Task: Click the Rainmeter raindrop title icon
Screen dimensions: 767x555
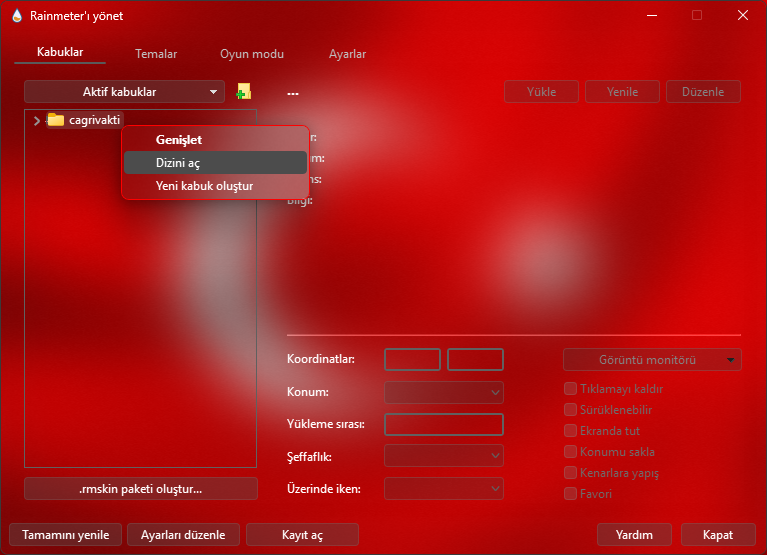Action: 16,16
